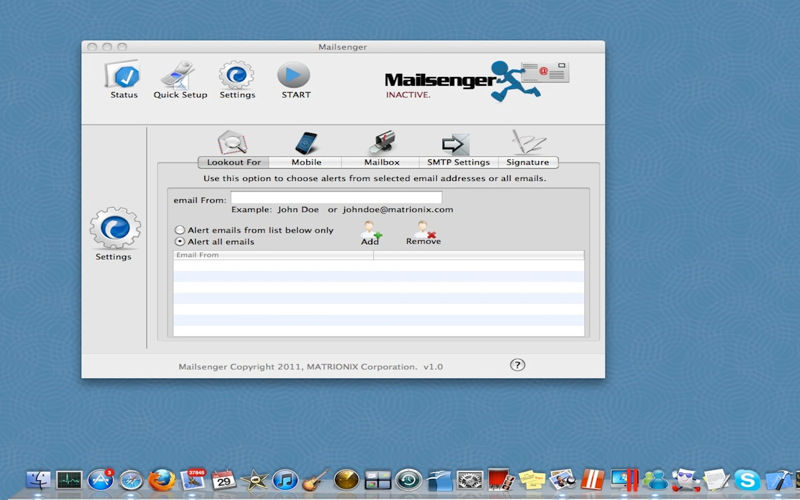Launch Safari from the dock
800x500 pixels.
tap(131, 480)
